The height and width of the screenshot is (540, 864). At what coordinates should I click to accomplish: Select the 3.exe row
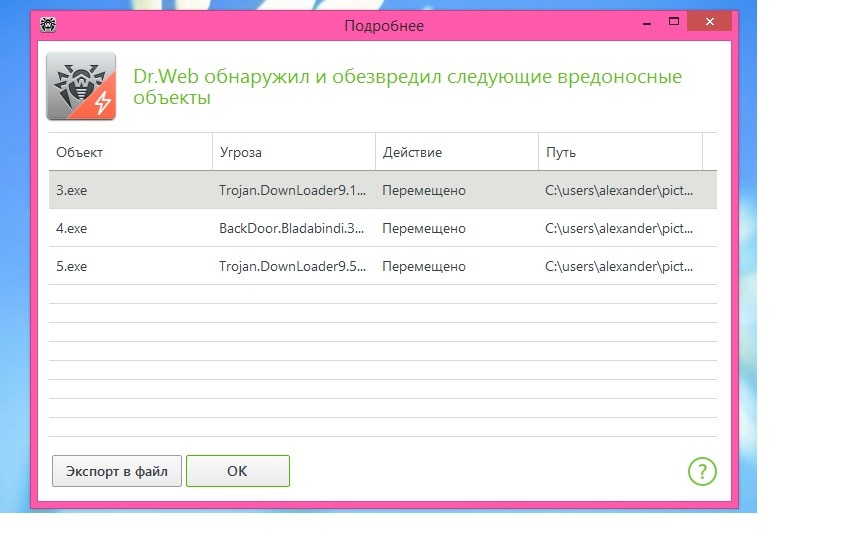coord(383,190)
